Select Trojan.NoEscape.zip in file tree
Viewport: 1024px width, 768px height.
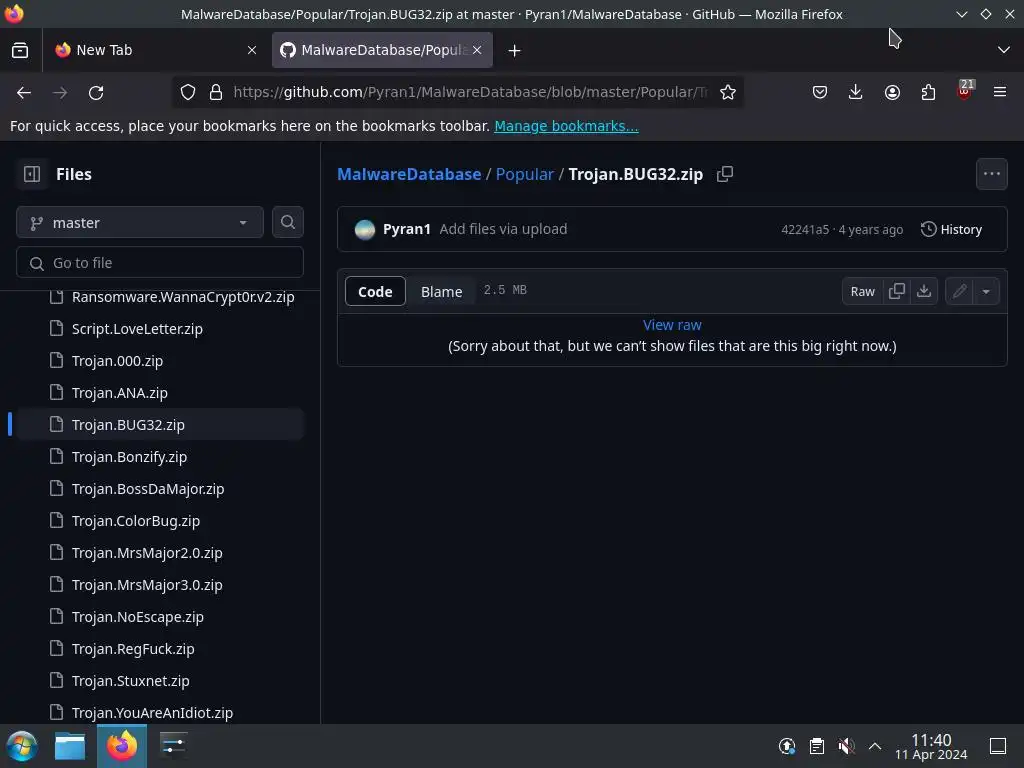click(160, 616)
